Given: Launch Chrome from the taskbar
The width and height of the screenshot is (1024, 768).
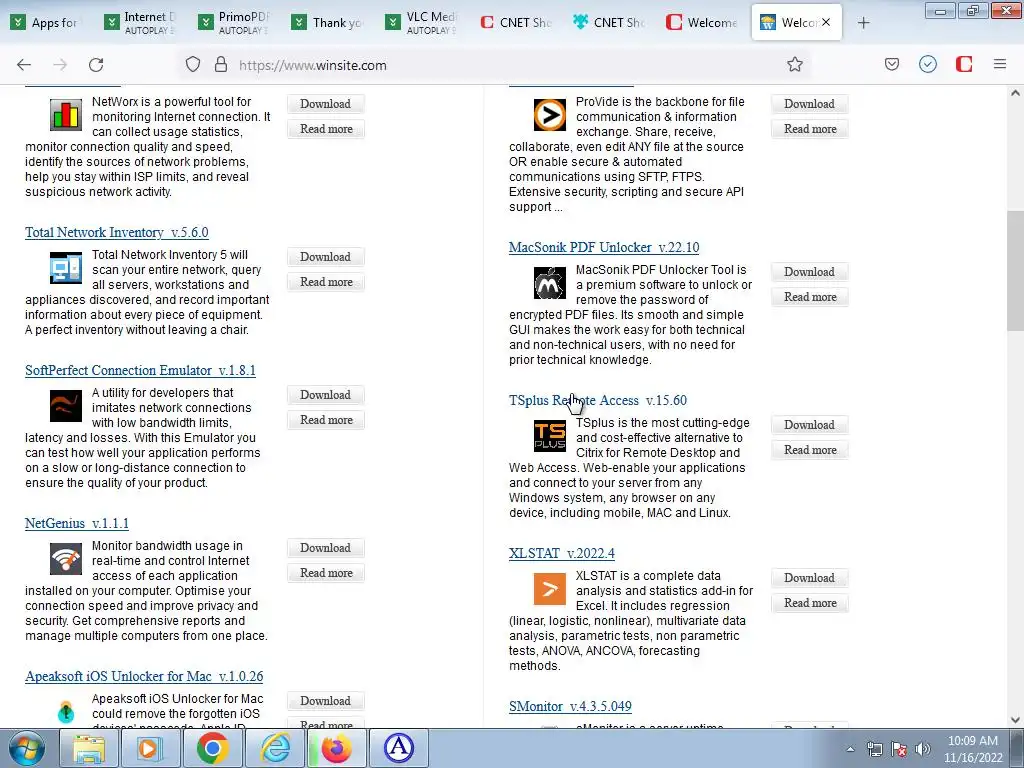Looking at the screenshot, I should 212,748.
